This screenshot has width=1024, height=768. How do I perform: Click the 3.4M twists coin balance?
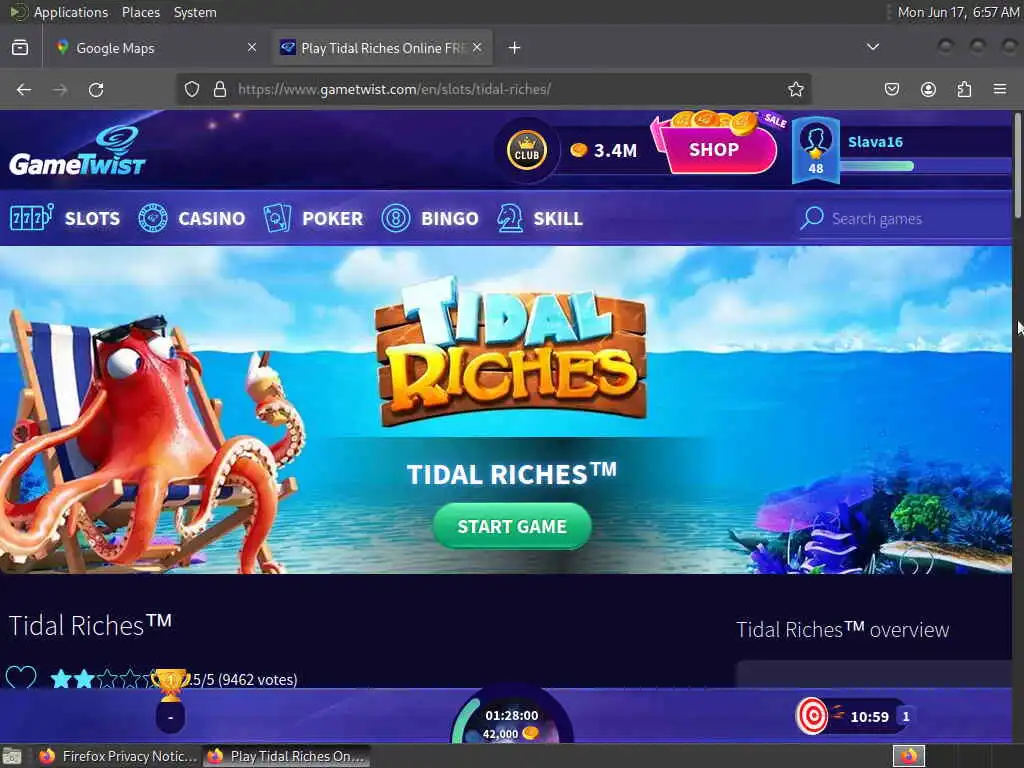click(x=604, y=150)
